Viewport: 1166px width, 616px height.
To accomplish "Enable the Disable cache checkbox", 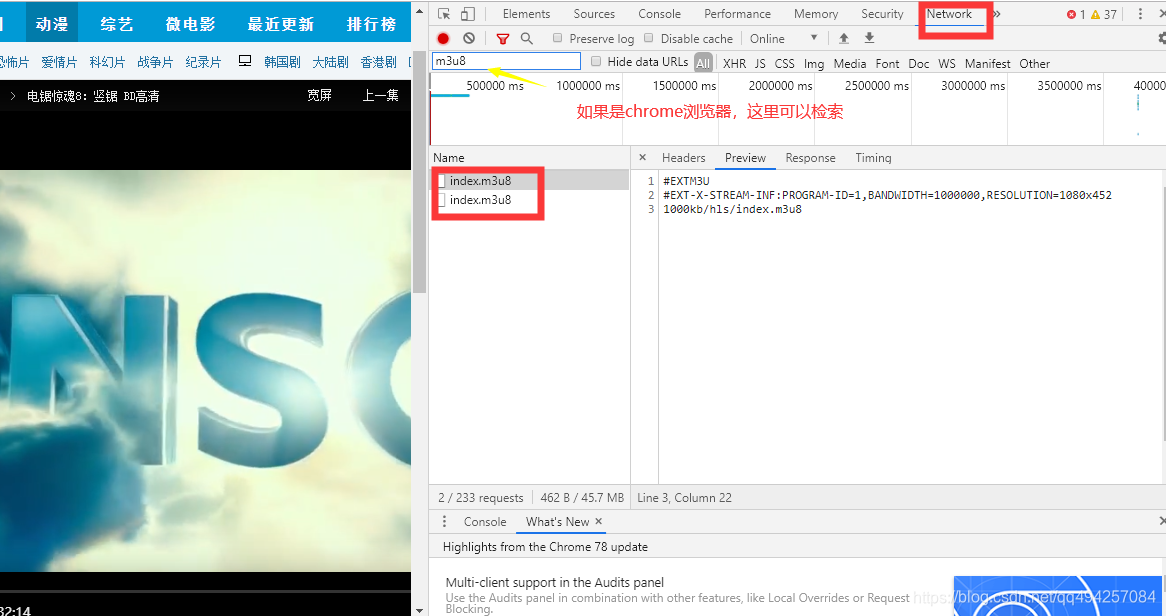I will click(649, 38).
